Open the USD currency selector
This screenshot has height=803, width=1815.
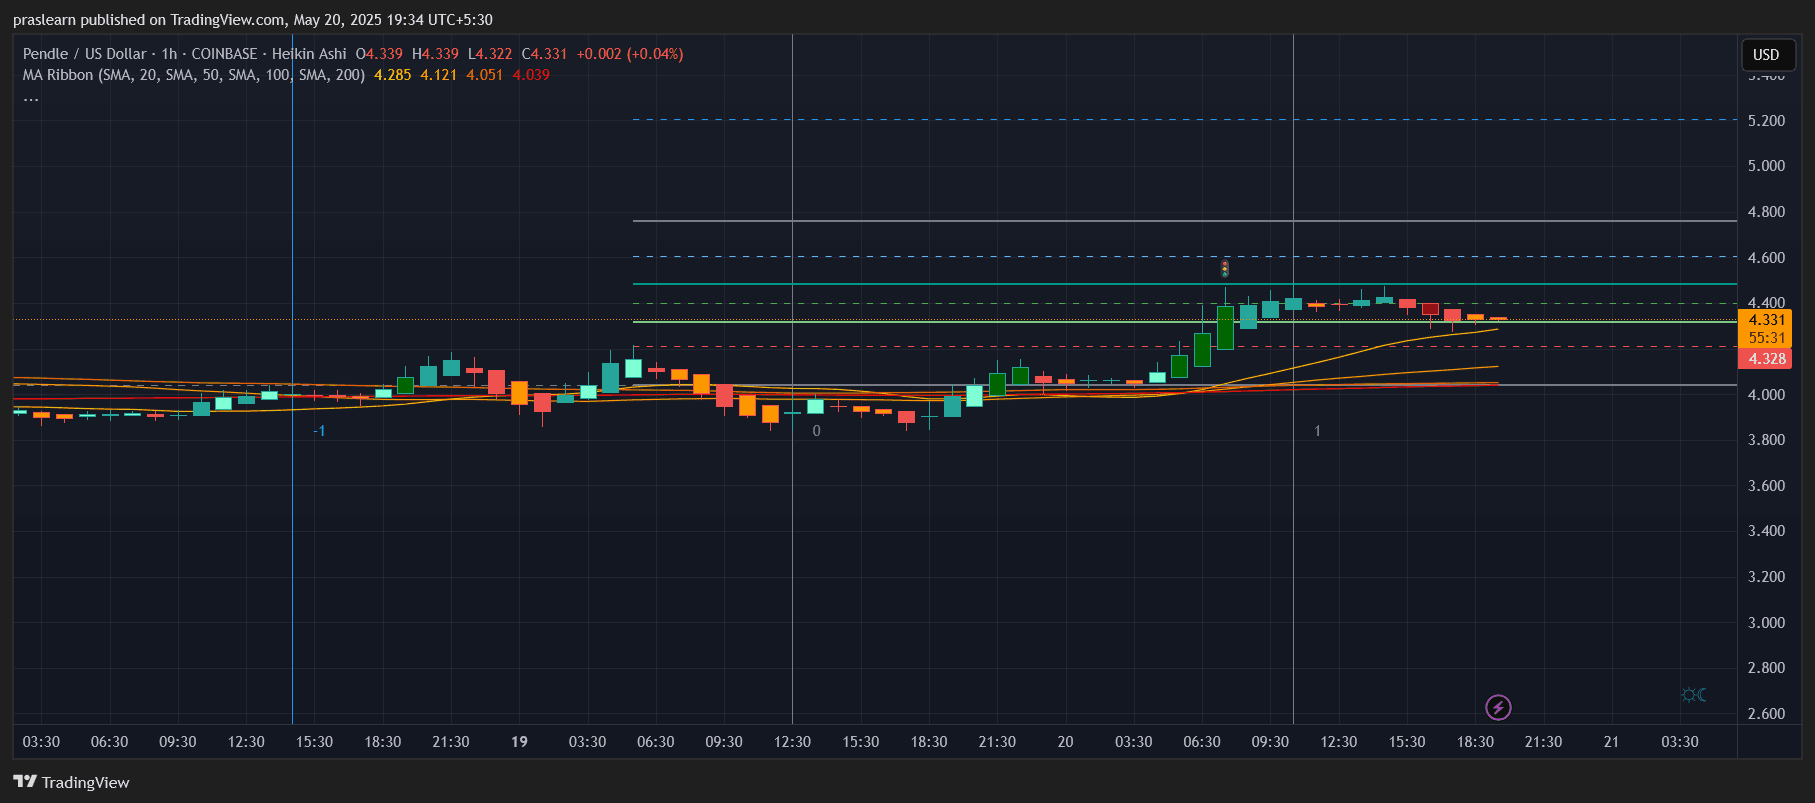tap(1766, 55)
